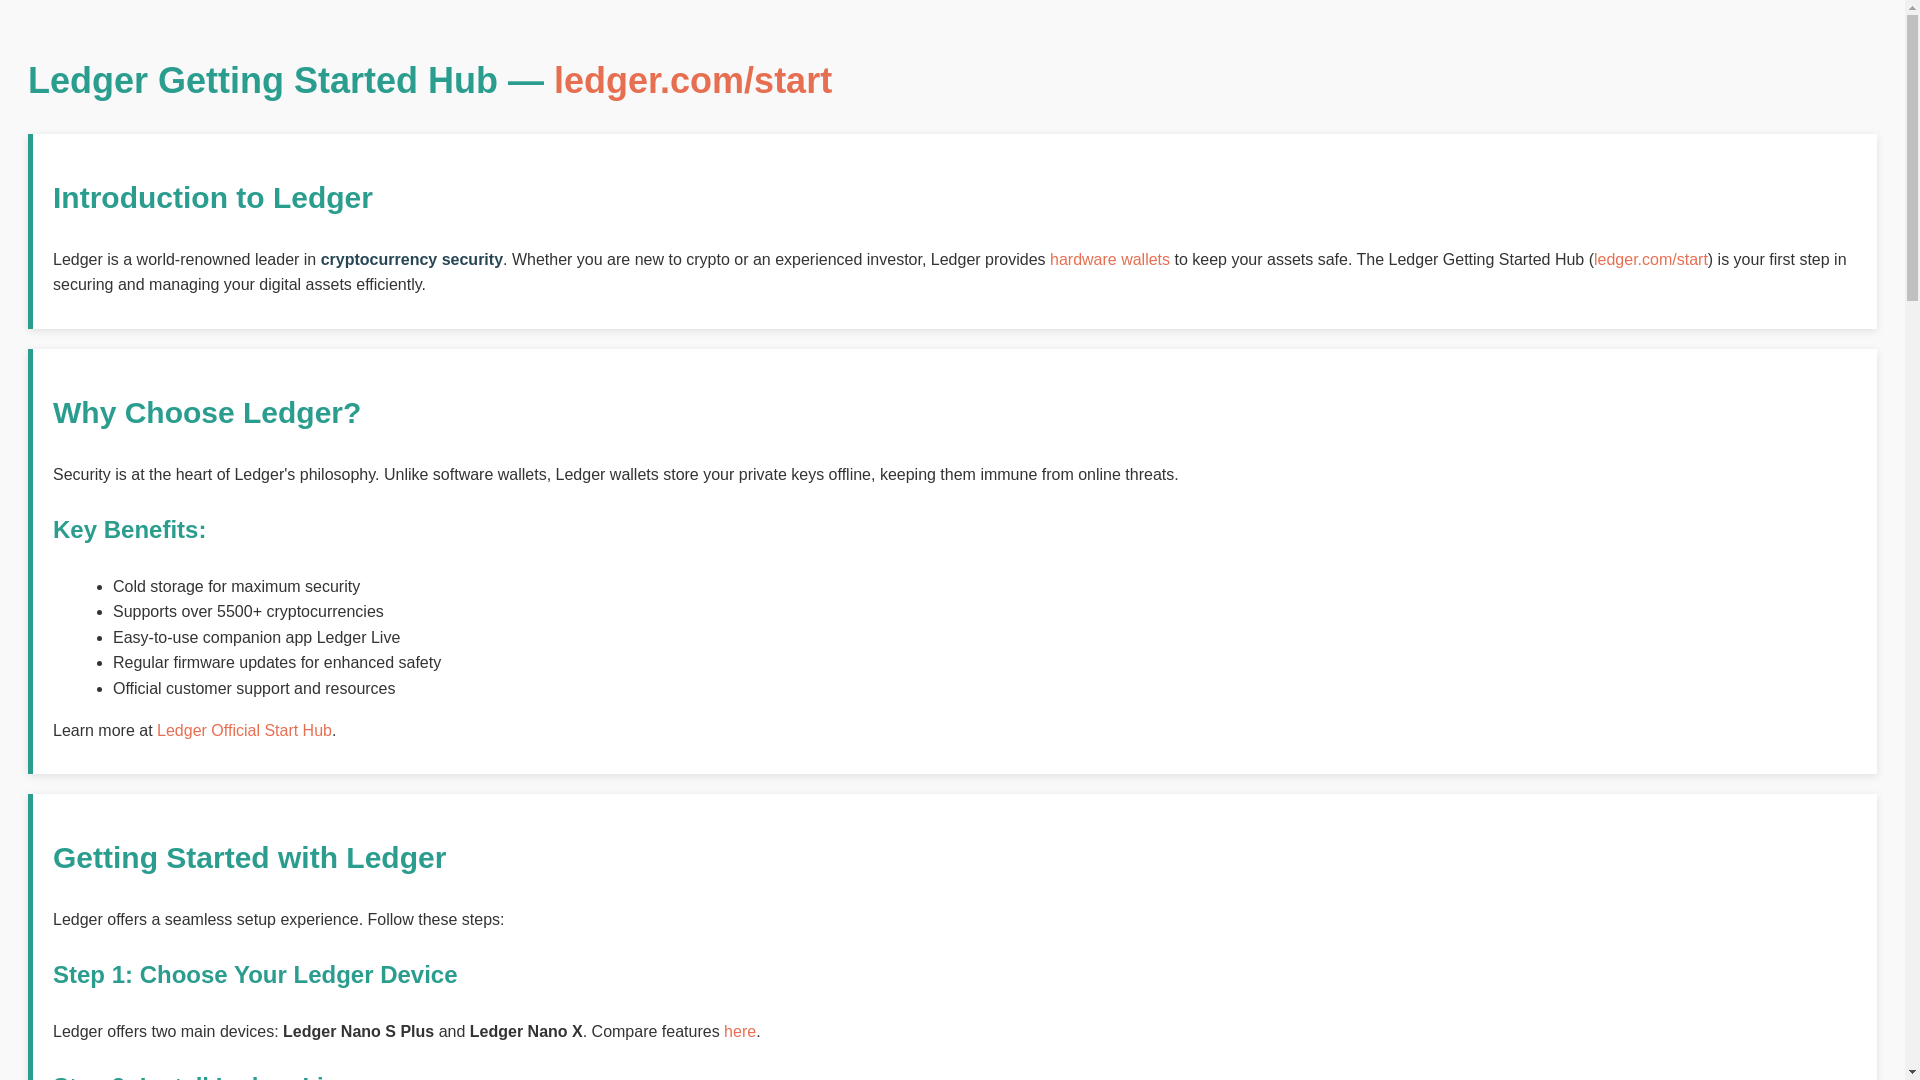Click the 'Step 1: Choose Your Ledger Device' heading
This screenshot has height=1080, width=1920.
[x=255, y=975]
